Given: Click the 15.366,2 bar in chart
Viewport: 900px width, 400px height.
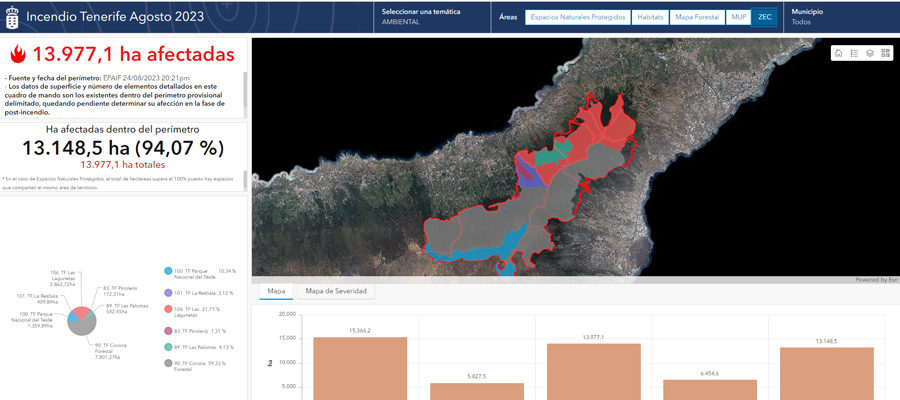Looking at the screenshot, I should click(x=360, y=368).
